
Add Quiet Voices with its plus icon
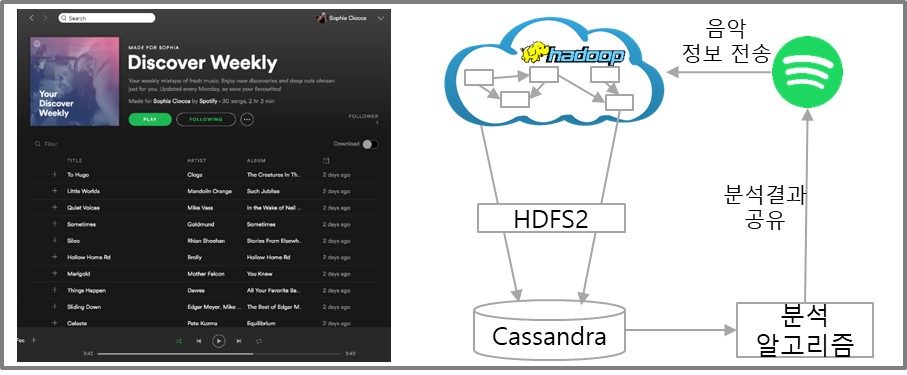(55, 207)
